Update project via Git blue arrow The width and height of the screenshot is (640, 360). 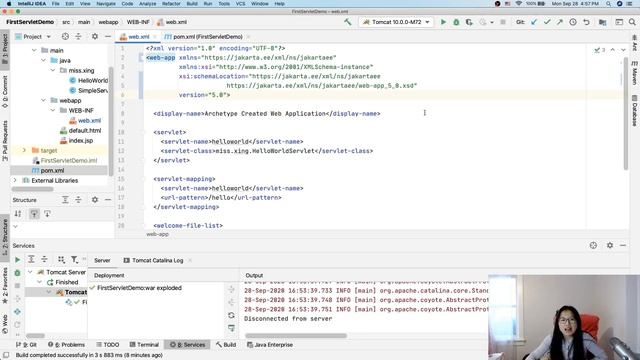(x=534, y=22)
